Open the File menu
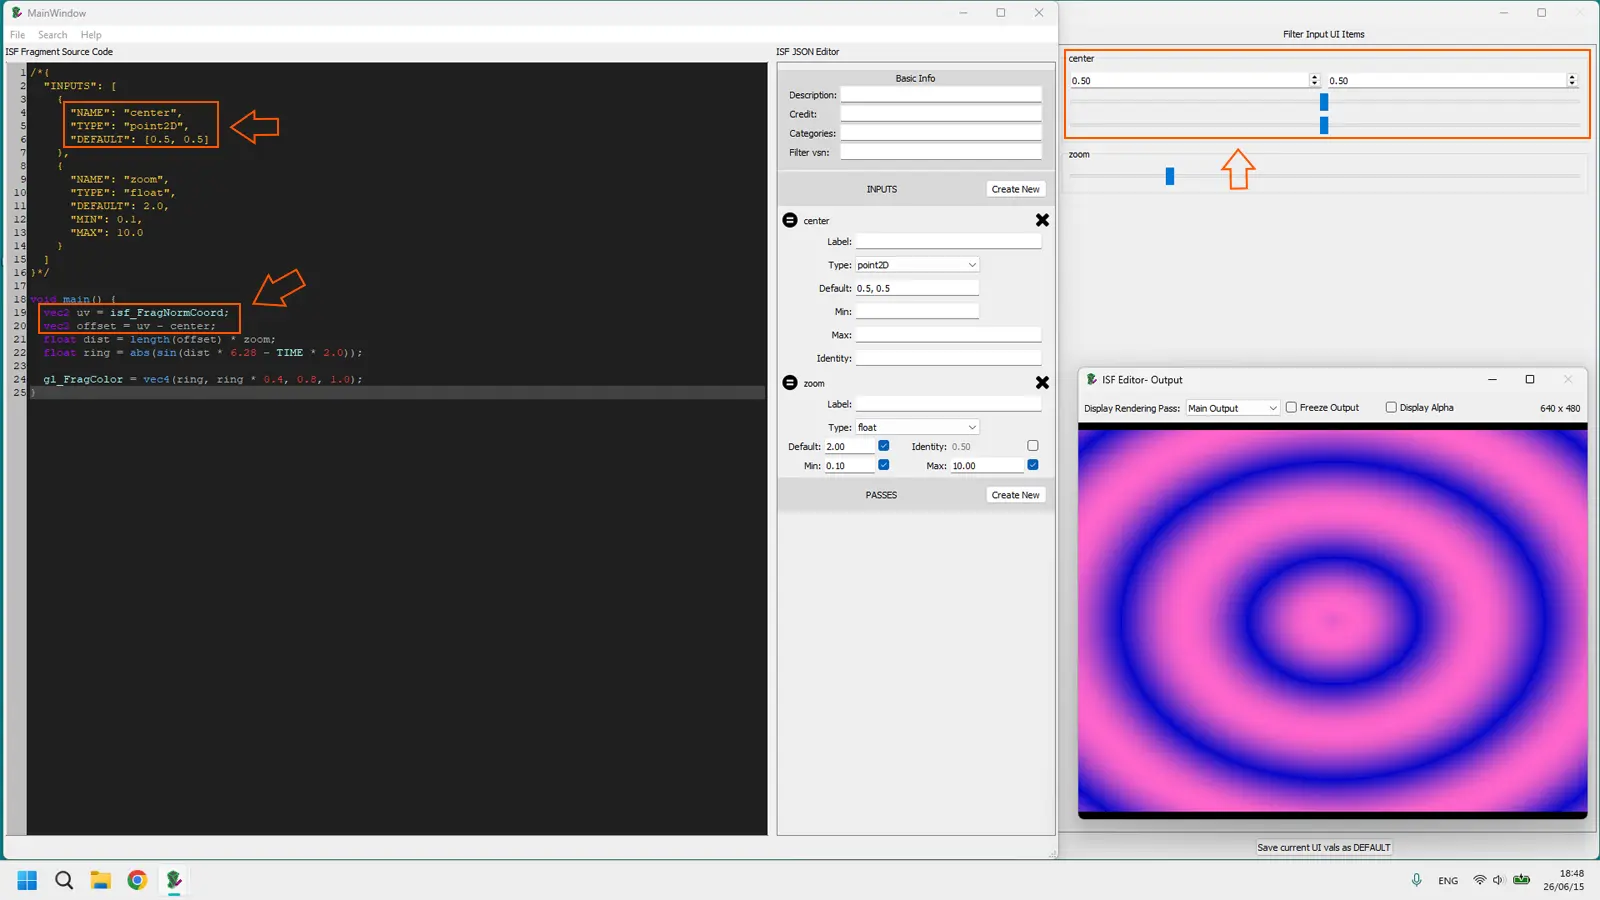Image resolution: width=1600 pixels, height=900 pixels. 17,35
